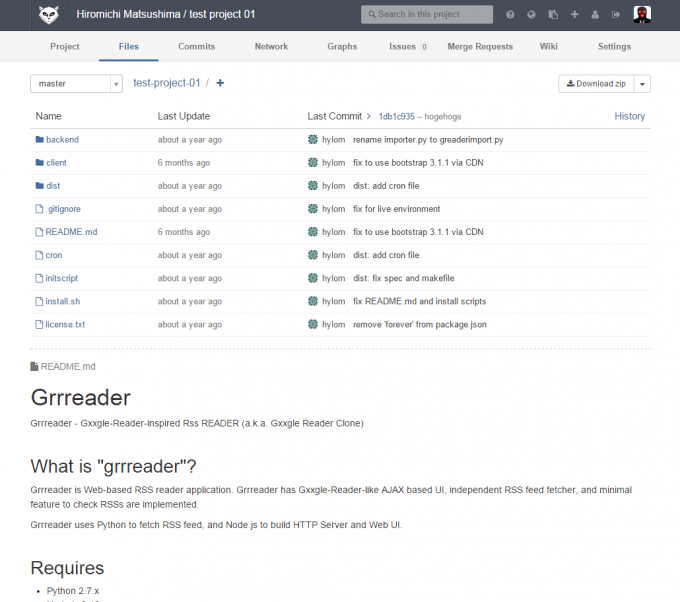
Task: Click the Download zip button
Action: pyautogui.click(x=596, y=84)
